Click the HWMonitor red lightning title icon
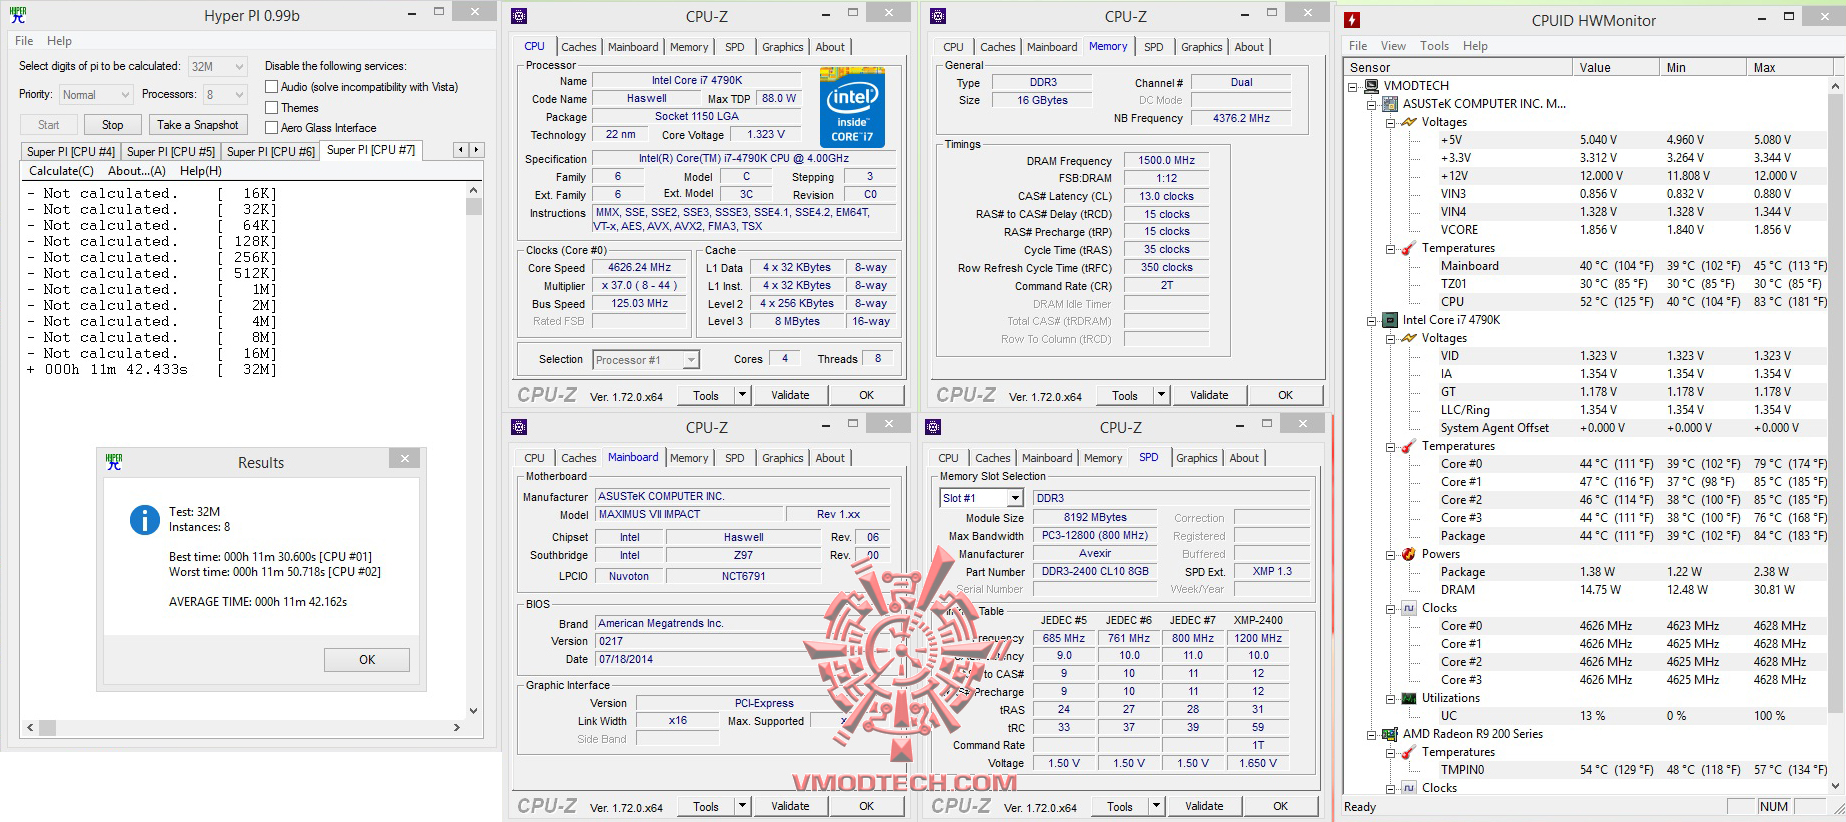This screenshot has width=1846, height=822. point(1352,20)
